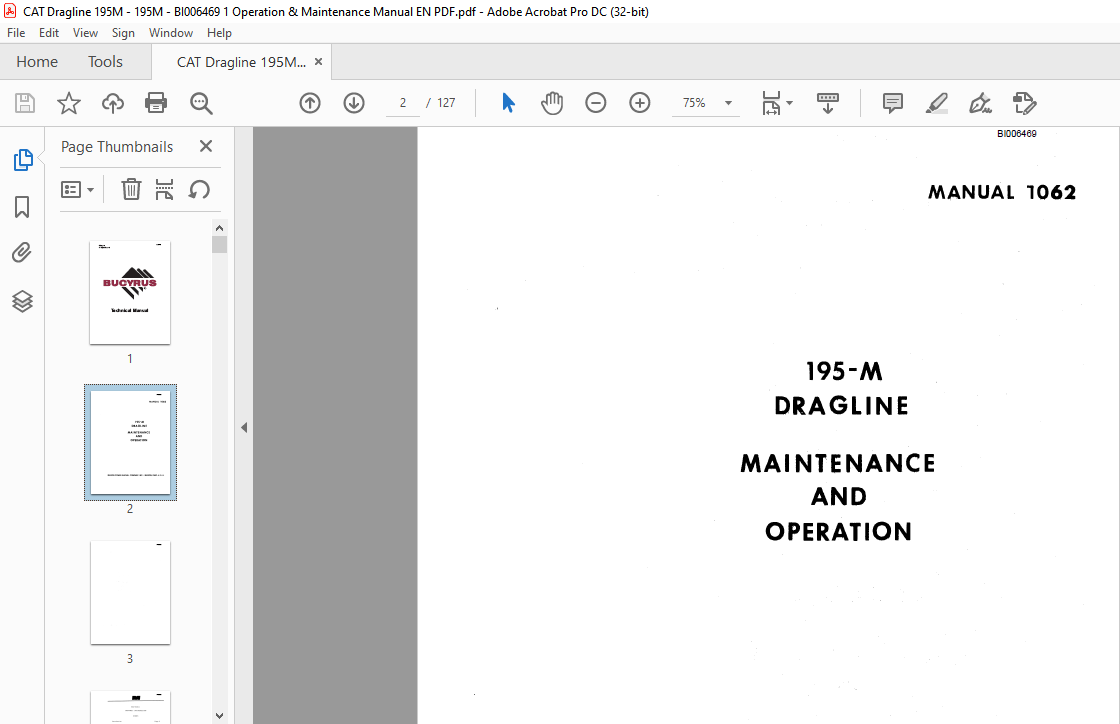The image size is (1120, 724).
Task: Open thumbnail options dropdown menu
Action: [77, 189]
